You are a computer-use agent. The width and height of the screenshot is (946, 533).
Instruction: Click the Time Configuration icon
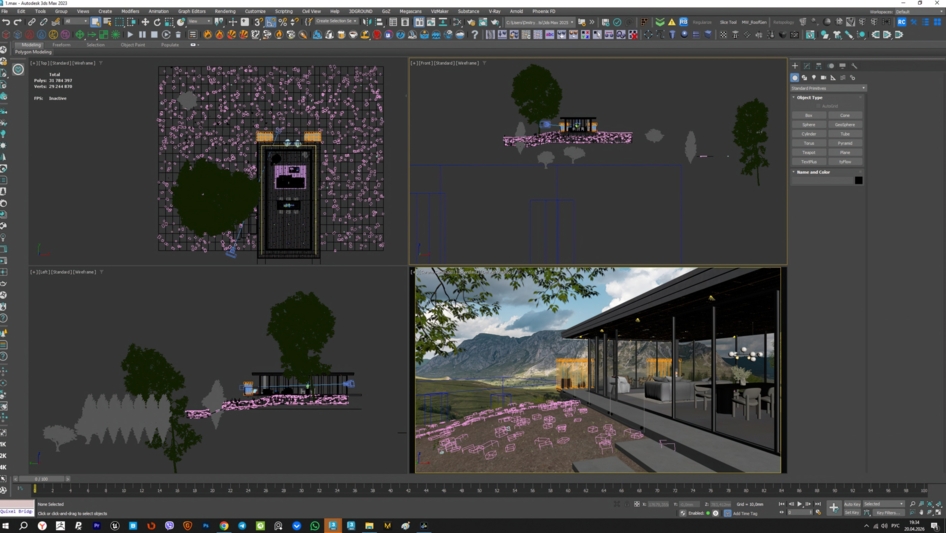click(x=819, y=512)
